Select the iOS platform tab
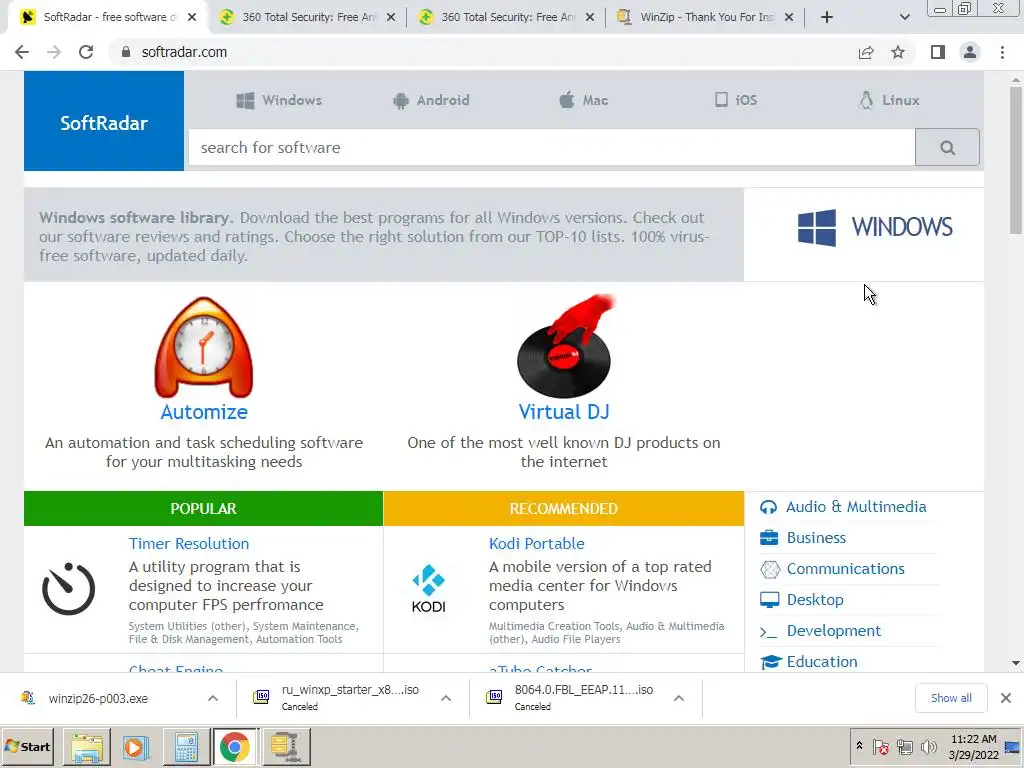This screenshot has width=1024, height=768. [735, 101]
